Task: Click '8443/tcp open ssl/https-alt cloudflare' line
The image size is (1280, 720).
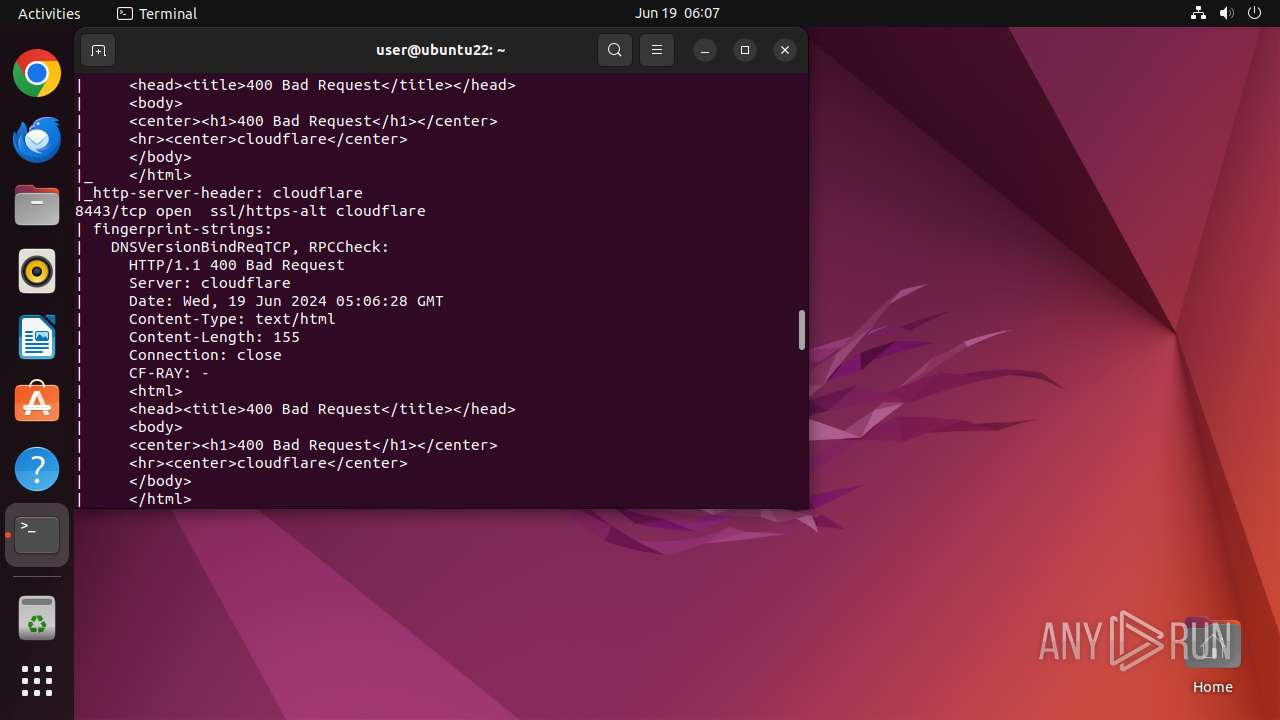Action: [x=250, y=211]
